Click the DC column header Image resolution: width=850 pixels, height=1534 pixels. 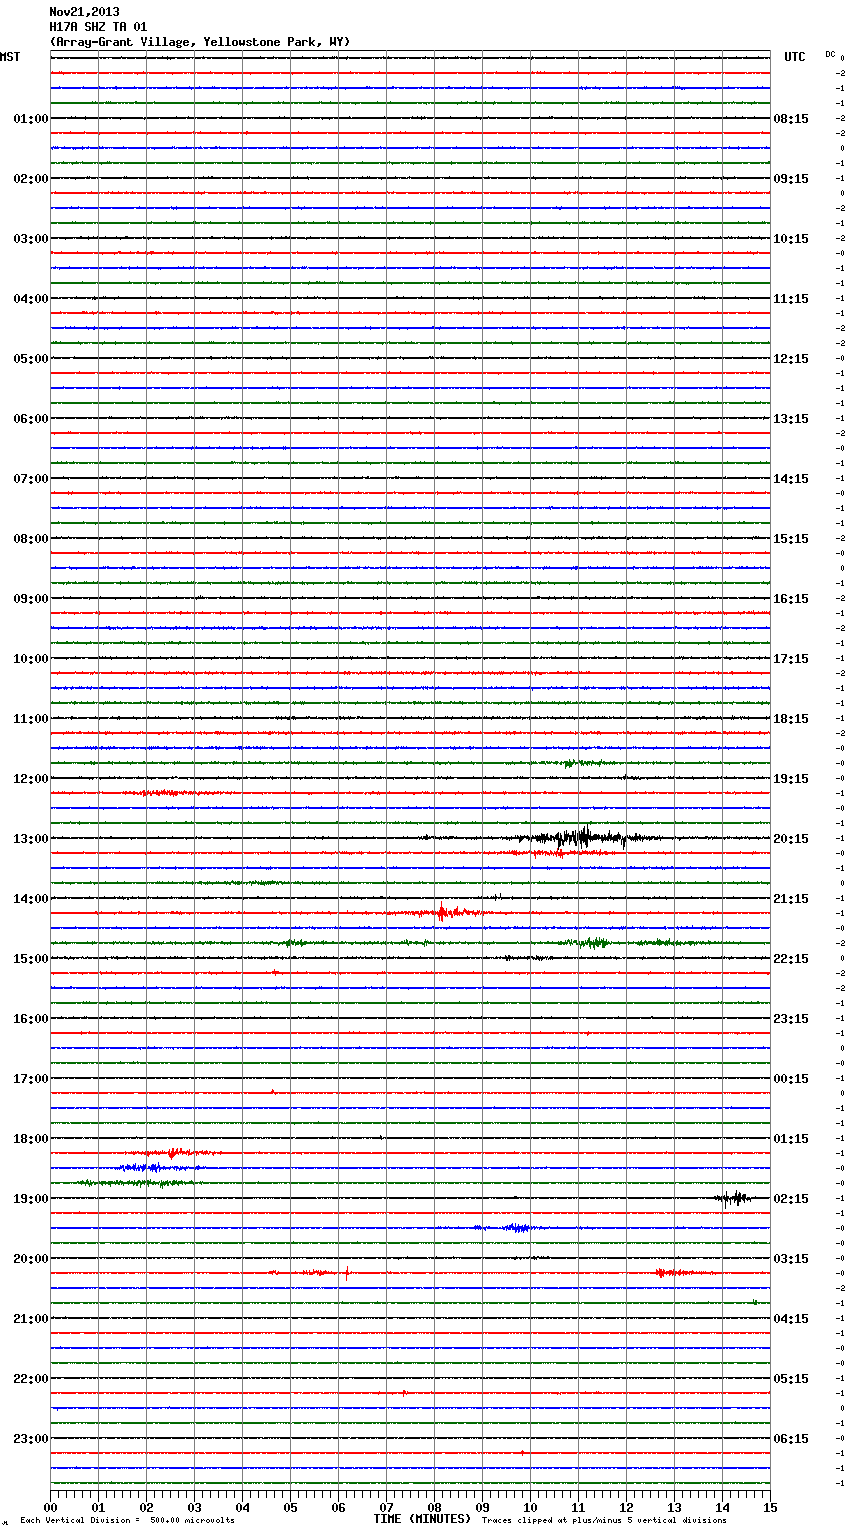click(830, 54)
